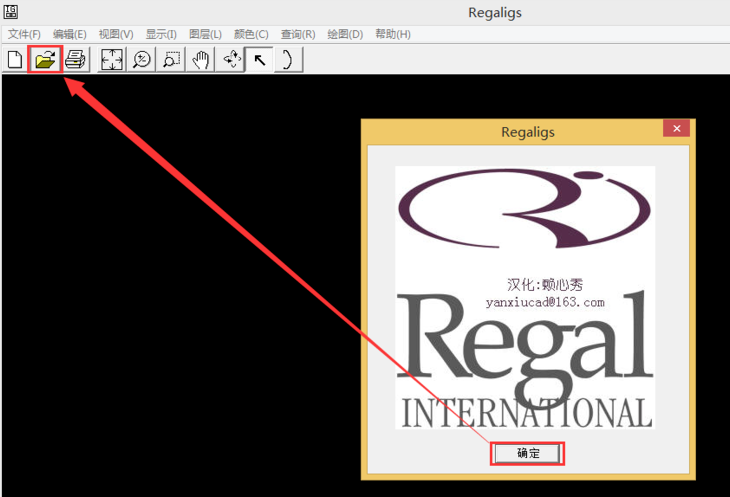The image size is (730, 497).
Task: Select the Zoom extents tool
Action: pyautogui.click(x=112, y=60)
